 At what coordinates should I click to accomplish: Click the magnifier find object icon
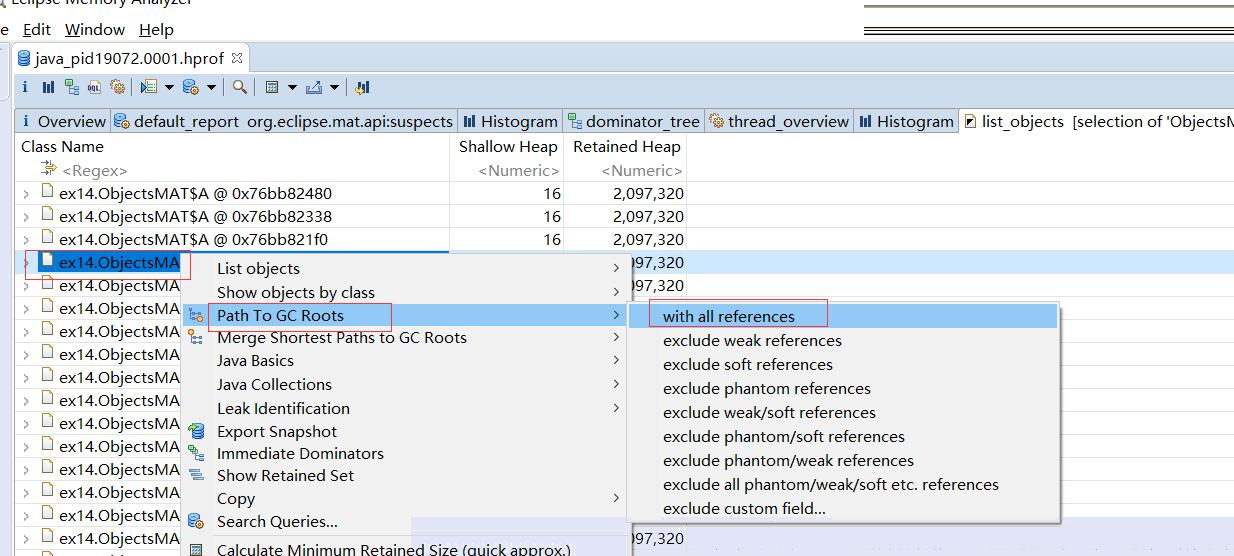click(240, 87)
